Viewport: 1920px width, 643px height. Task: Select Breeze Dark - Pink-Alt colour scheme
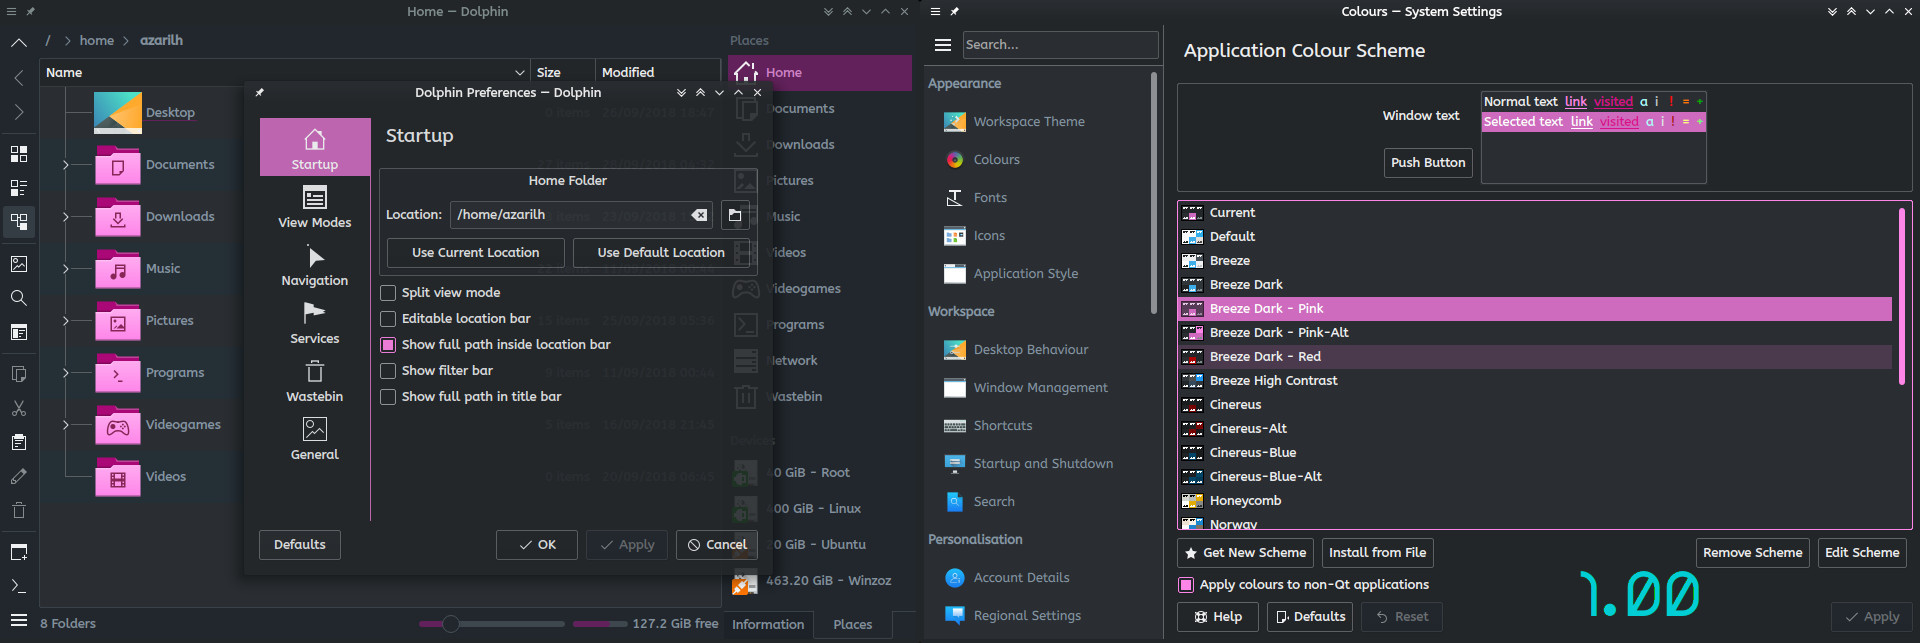1536,333
